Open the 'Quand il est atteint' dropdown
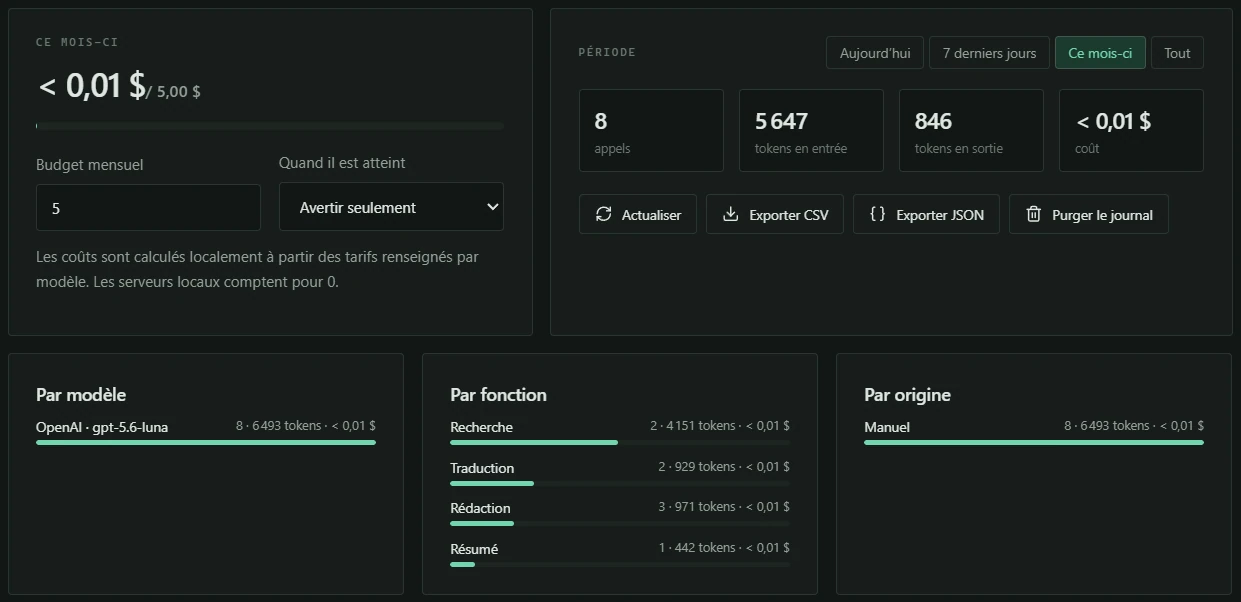Screen dimensions: 1241x602 [x=391, y=207]
